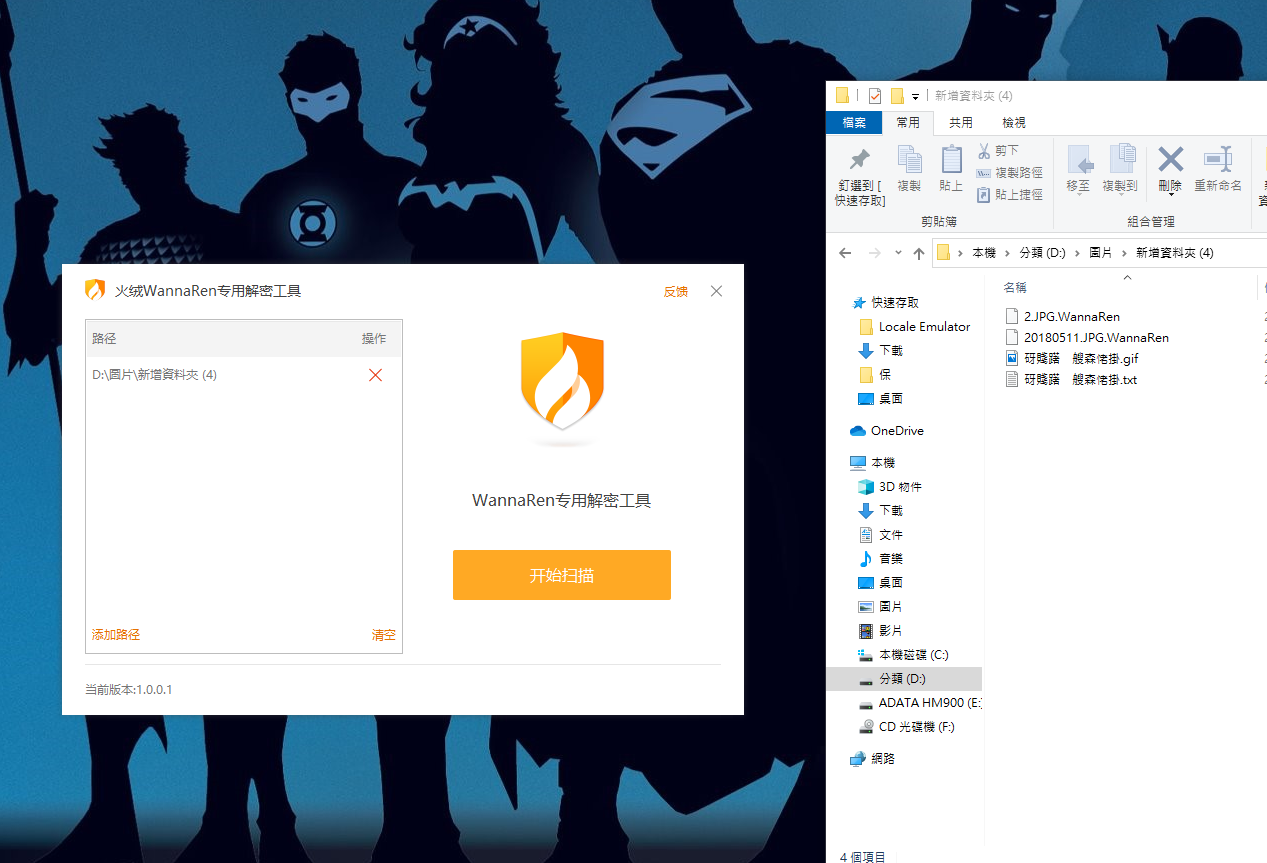Select 分類 (D:) in the navigation pane
The height and width of the screenshot is (863, 1267).
(x=904, y=679)
